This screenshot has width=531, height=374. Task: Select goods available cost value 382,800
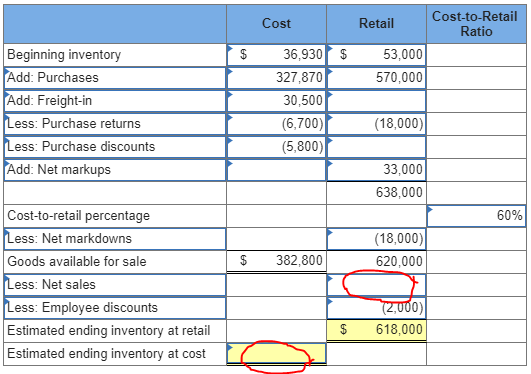pos(299,261)
